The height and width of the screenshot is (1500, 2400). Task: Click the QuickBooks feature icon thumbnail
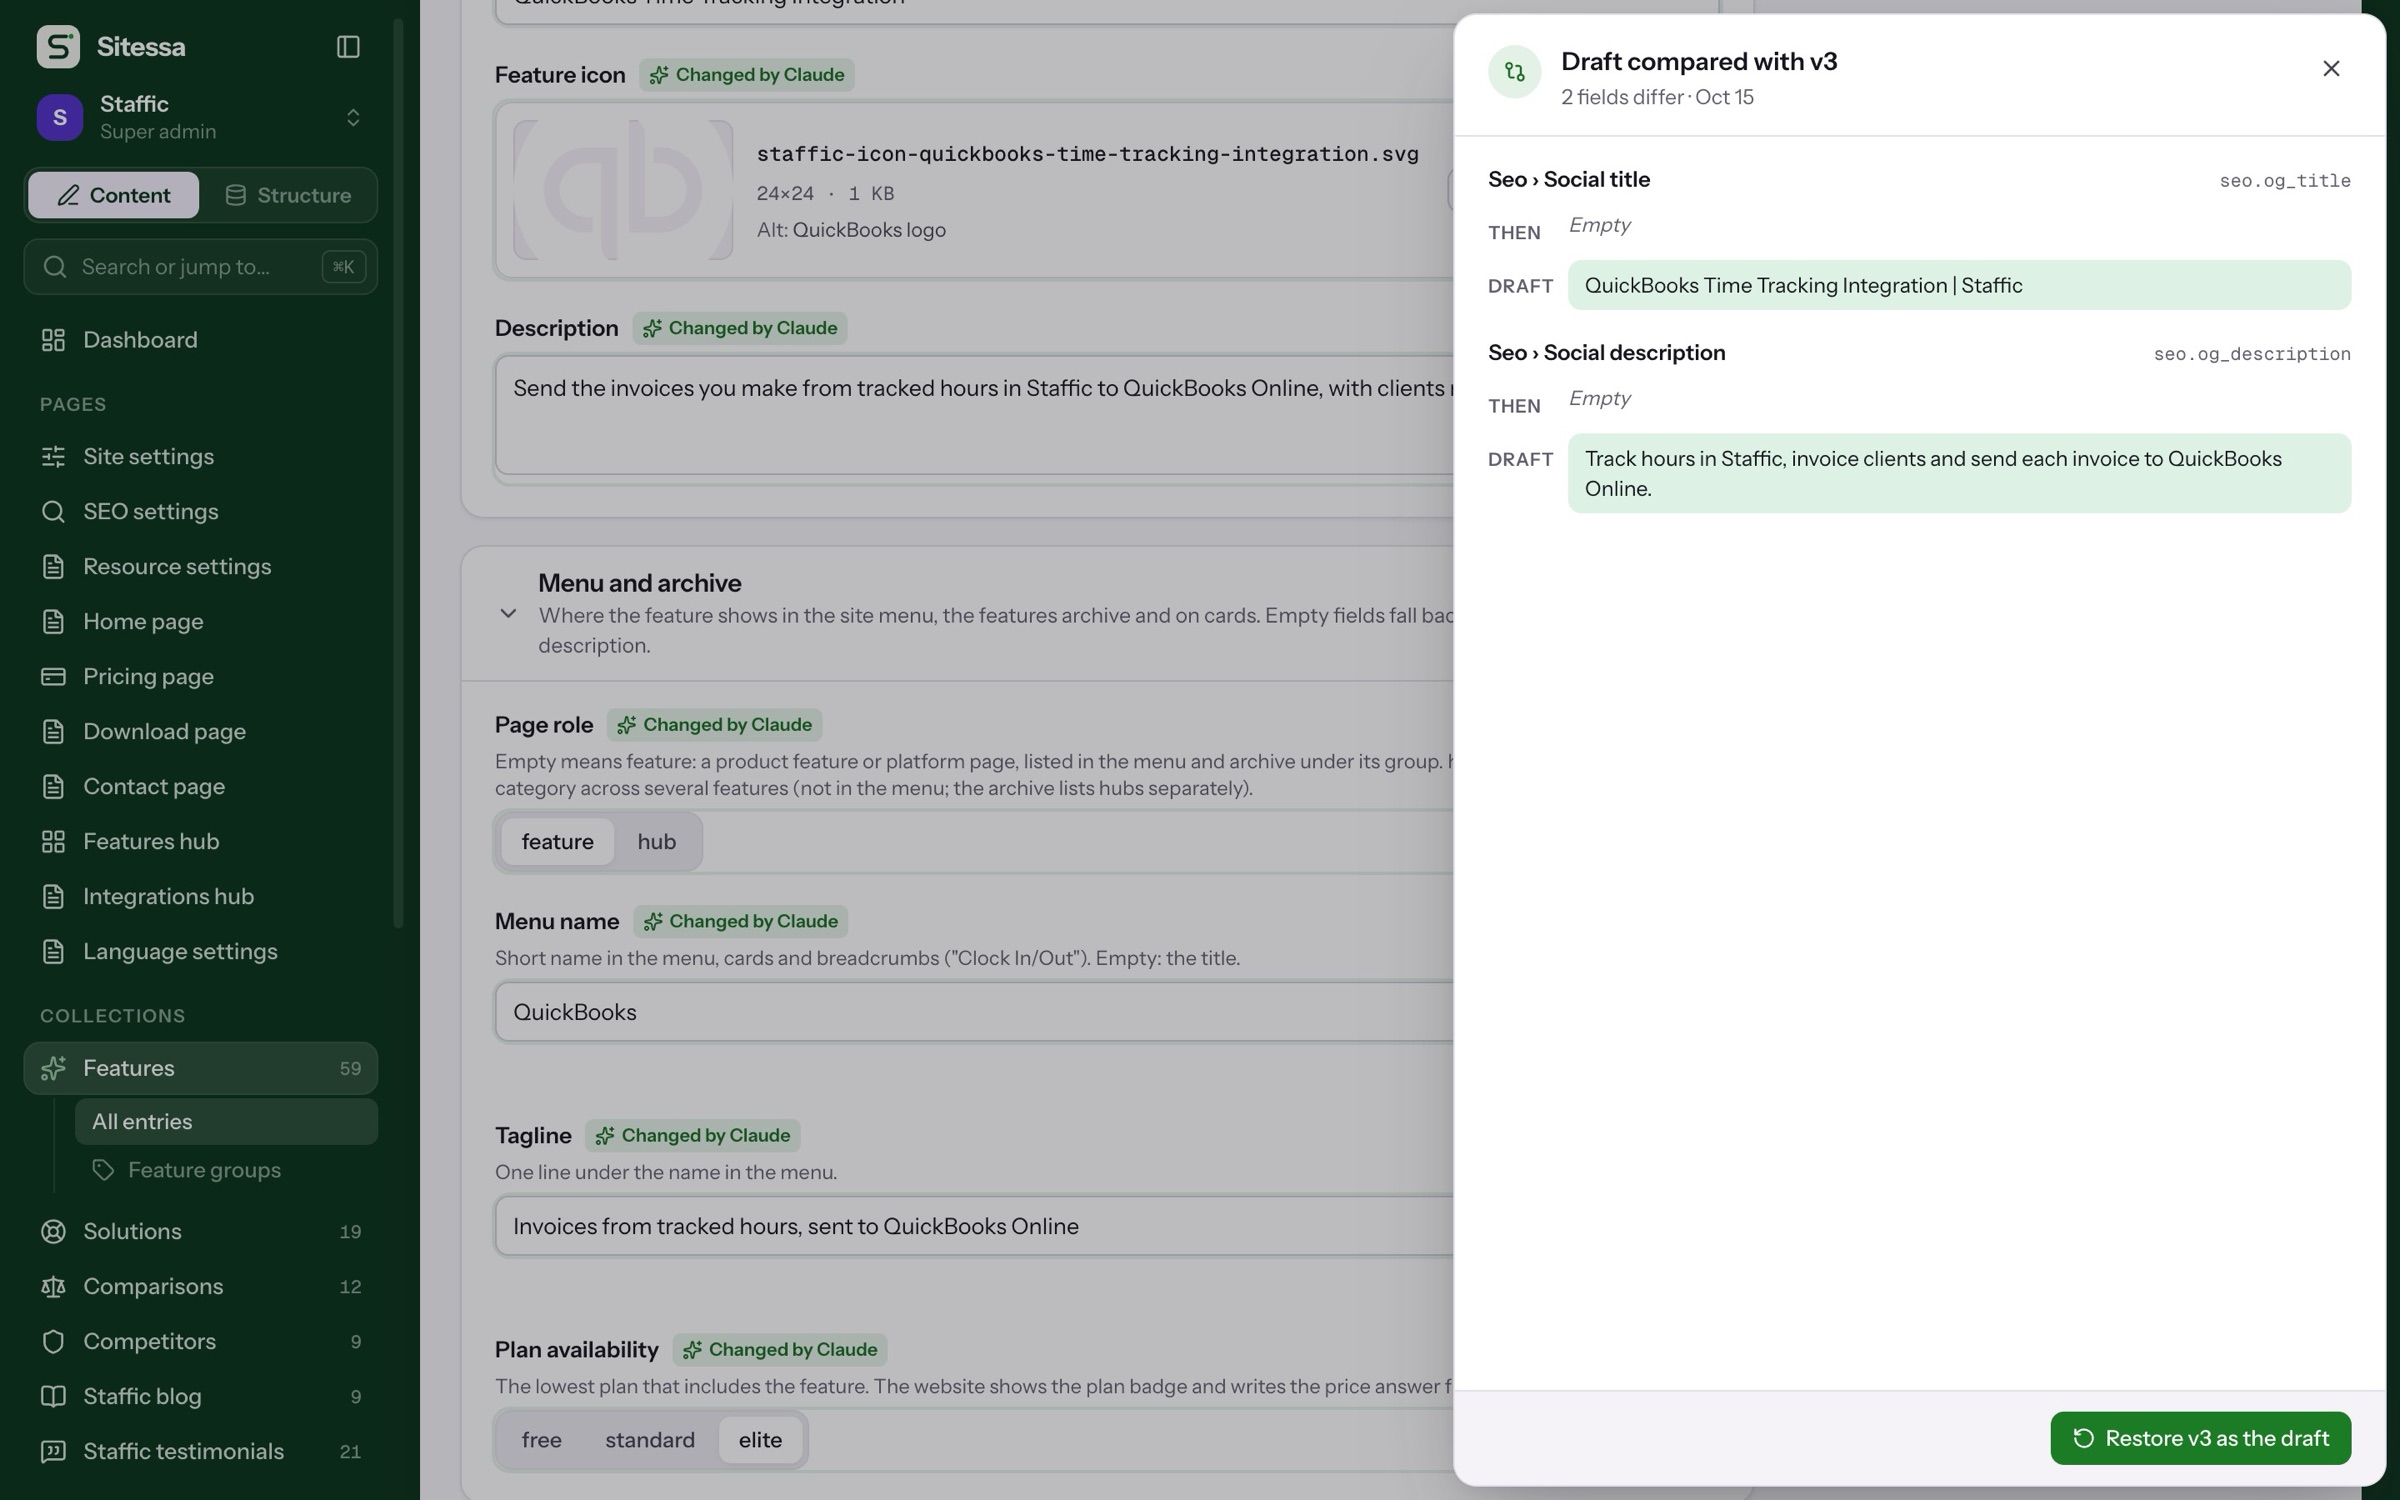623,190
